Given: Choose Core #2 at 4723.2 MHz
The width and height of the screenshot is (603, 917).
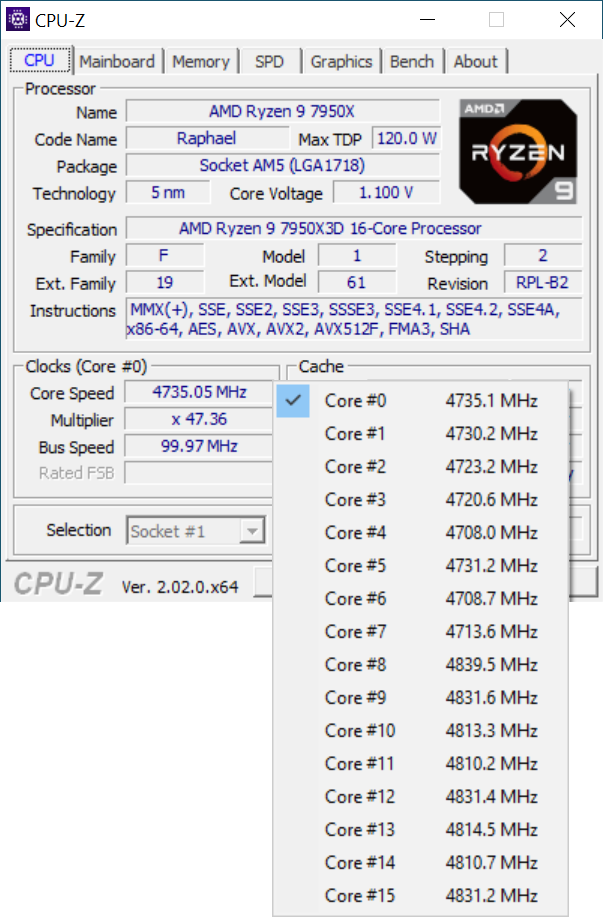Looking at the screenshot, I should point(421,467).
